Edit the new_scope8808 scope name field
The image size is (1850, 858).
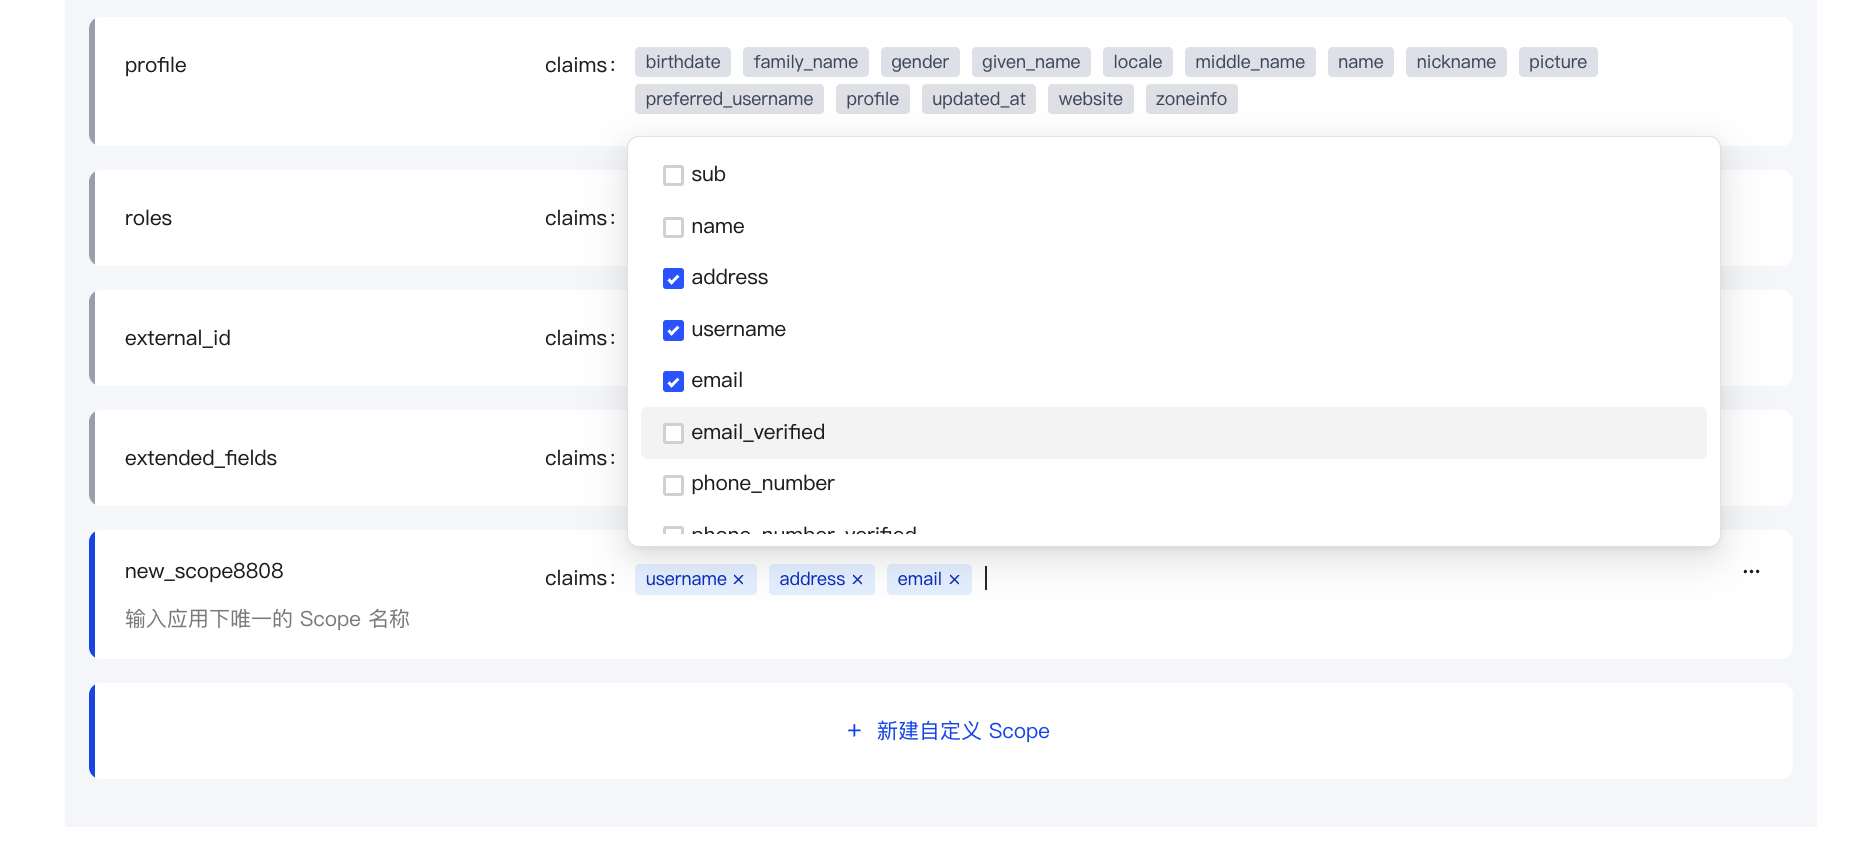coord(204,571)
